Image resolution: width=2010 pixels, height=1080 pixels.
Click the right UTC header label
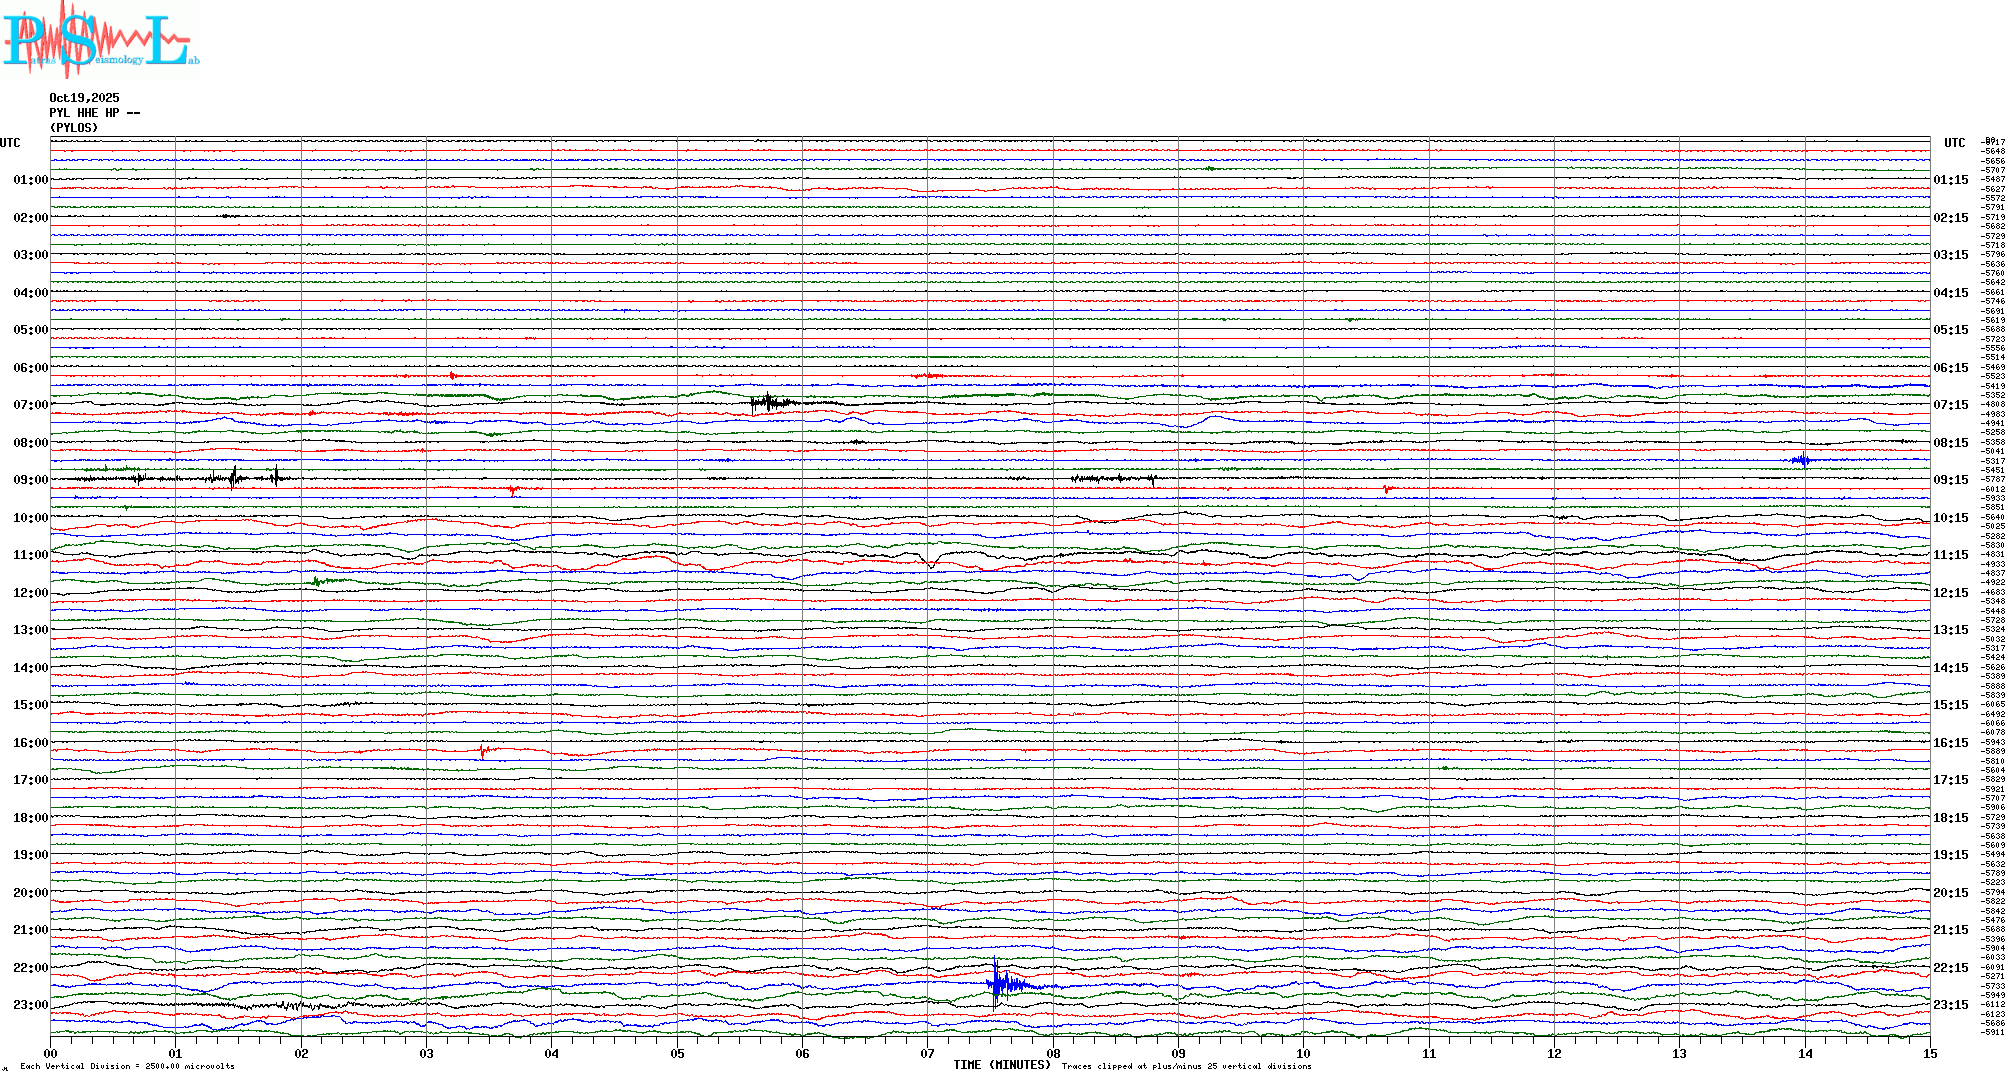tap(1954, 143)
